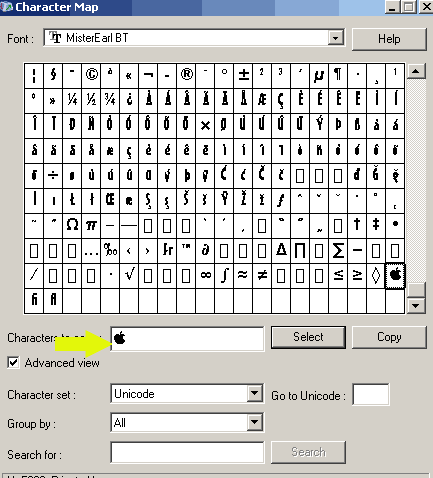Image resolution: width=433 pixels, height=478 pixels.
Task: Choose the division ÷ sign
Action: click(x=53, y=176)
